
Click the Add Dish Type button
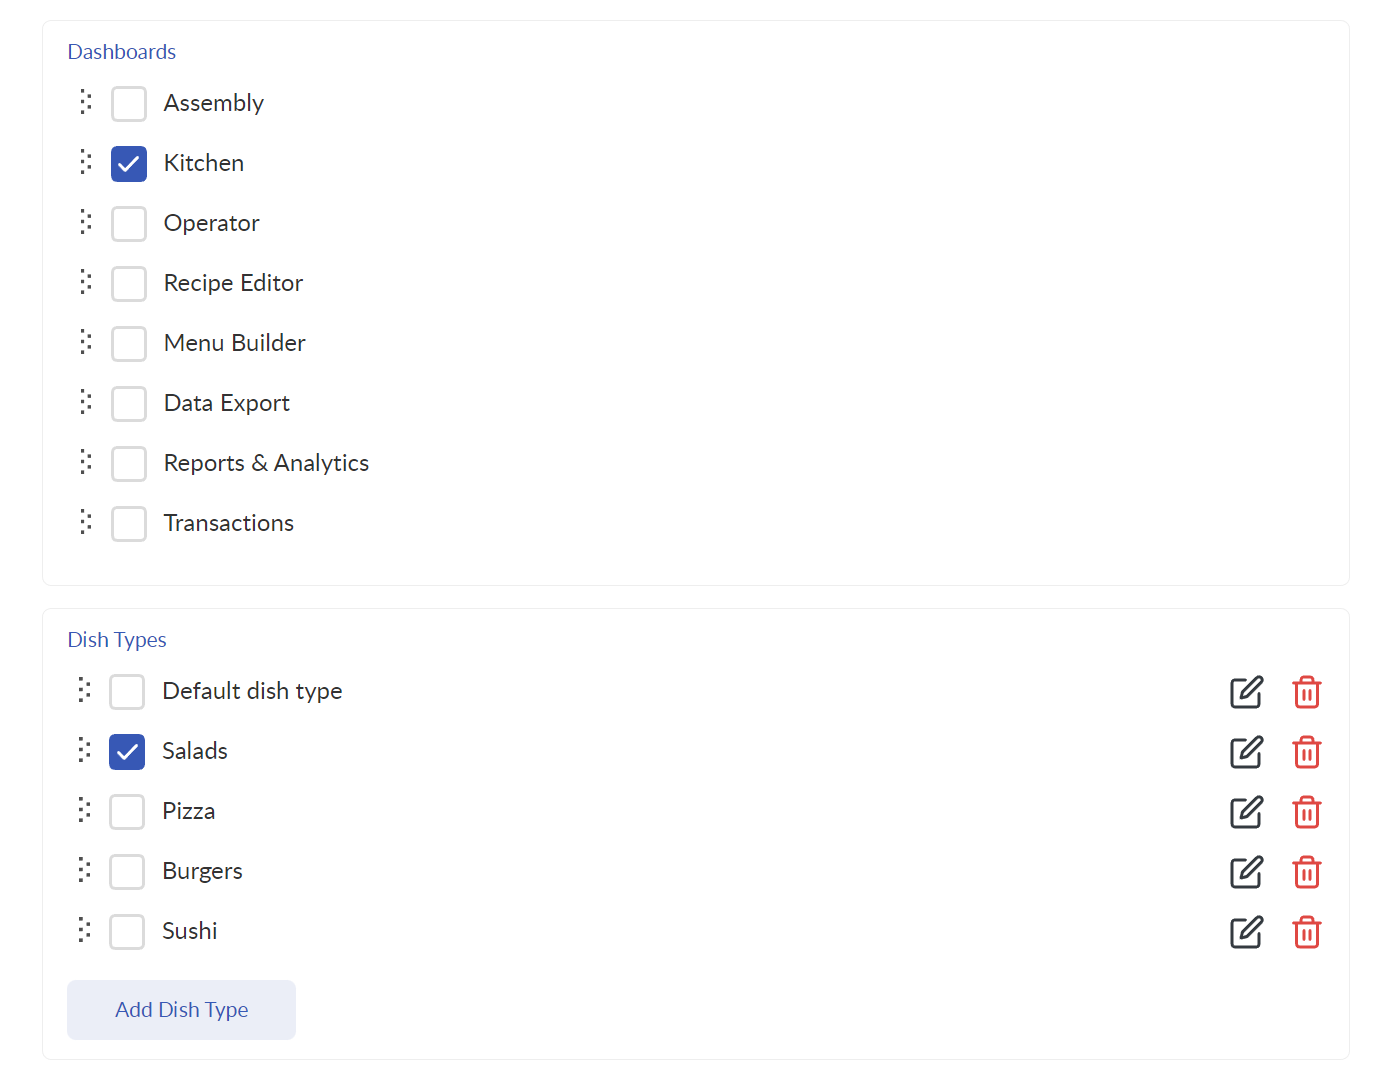tap(181, 1010)
